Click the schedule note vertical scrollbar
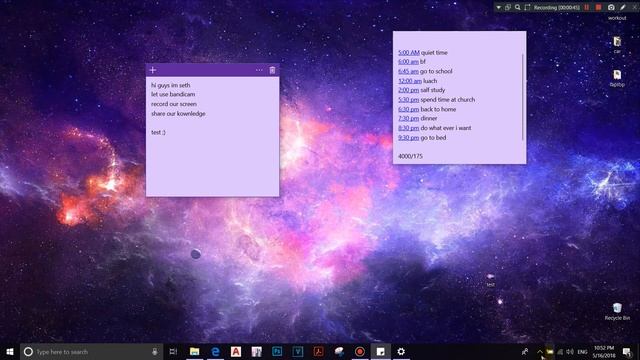The height and width of the screenshot is (360, 640). click(x=523, y=97)
